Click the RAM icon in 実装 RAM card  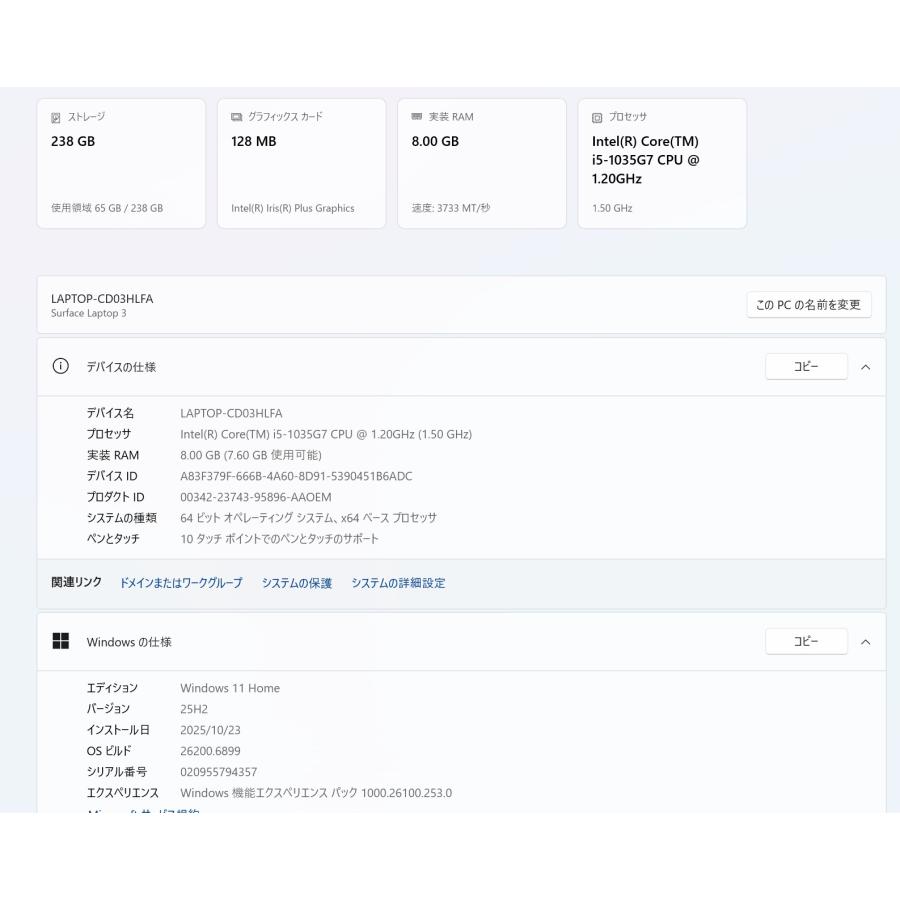tap(417, 117)
